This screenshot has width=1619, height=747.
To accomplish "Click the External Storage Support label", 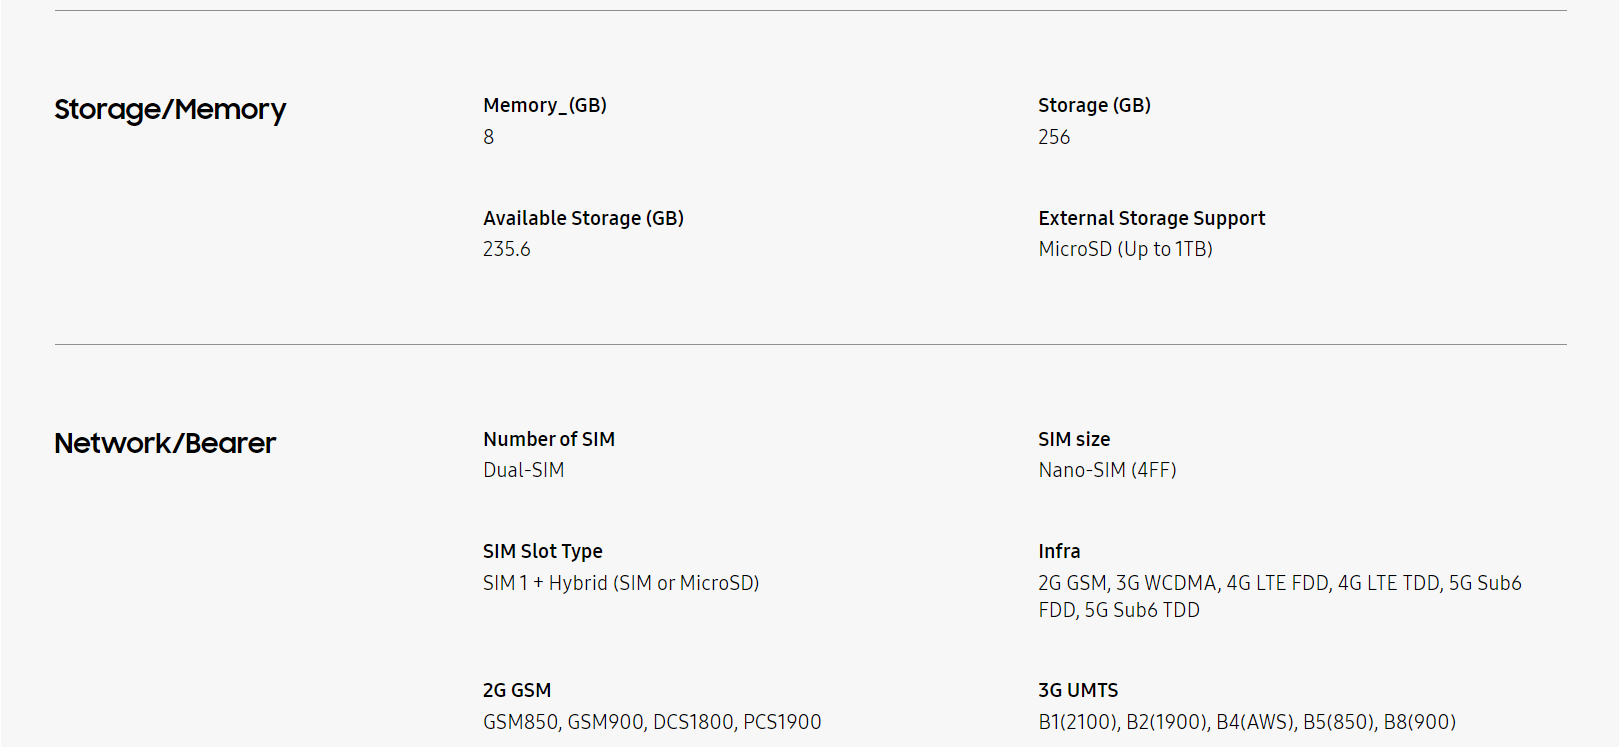I will [1151, 218].
